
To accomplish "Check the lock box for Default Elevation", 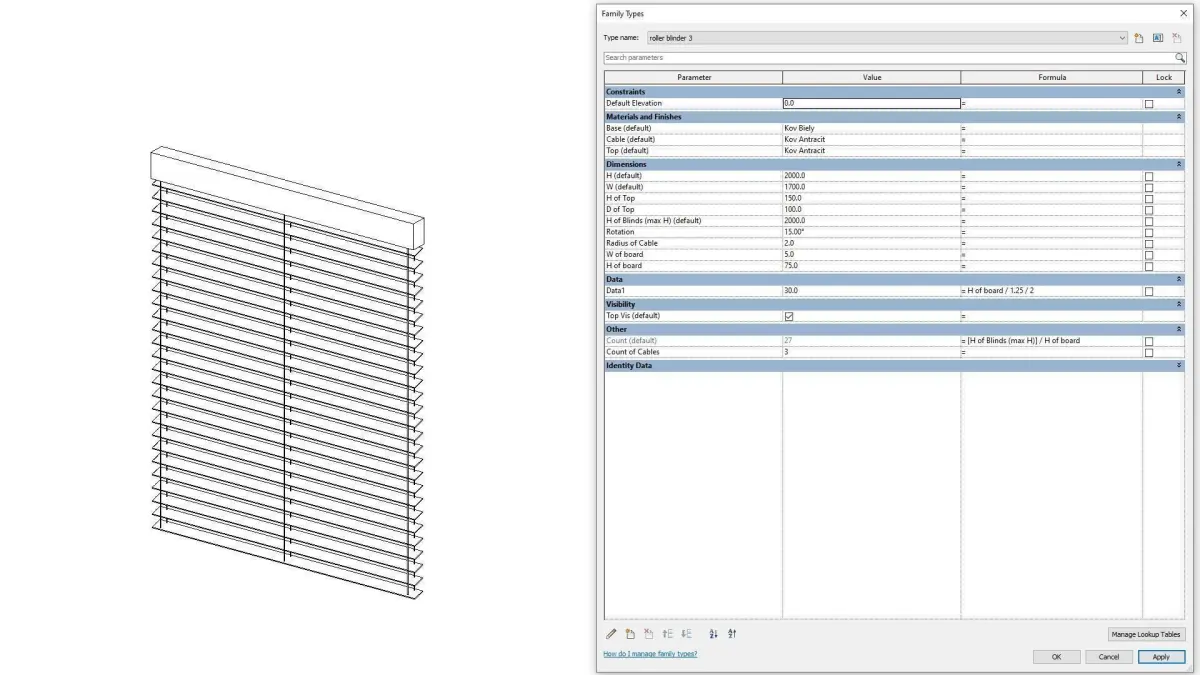I will [x=1149, y=104].
